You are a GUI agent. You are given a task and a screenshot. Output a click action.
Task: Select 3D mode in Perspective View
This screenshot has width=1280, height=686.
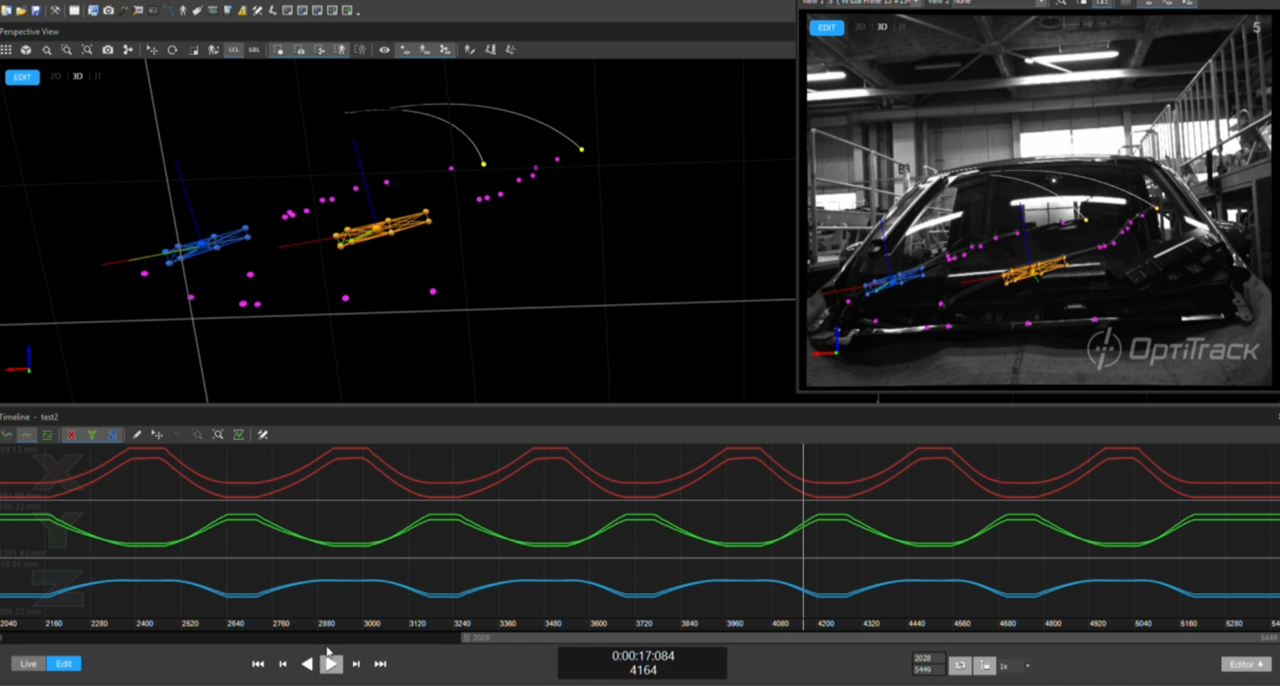(x=77, y=77)
